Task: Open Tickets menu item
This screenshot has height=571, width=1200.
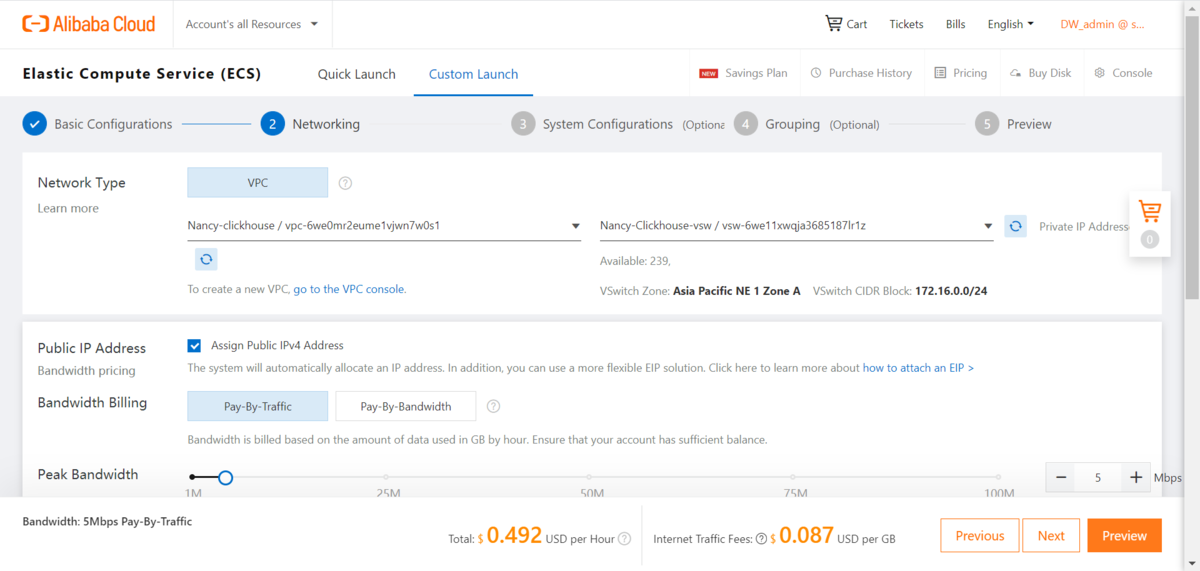Action: pos(906,24)
